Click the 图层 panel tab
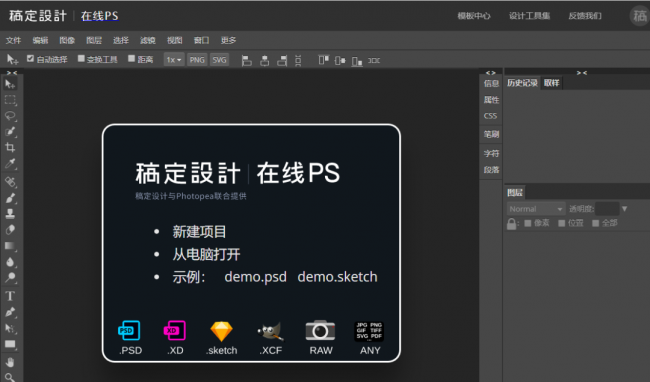Screen dimensions: 650x382 [515, 192]
